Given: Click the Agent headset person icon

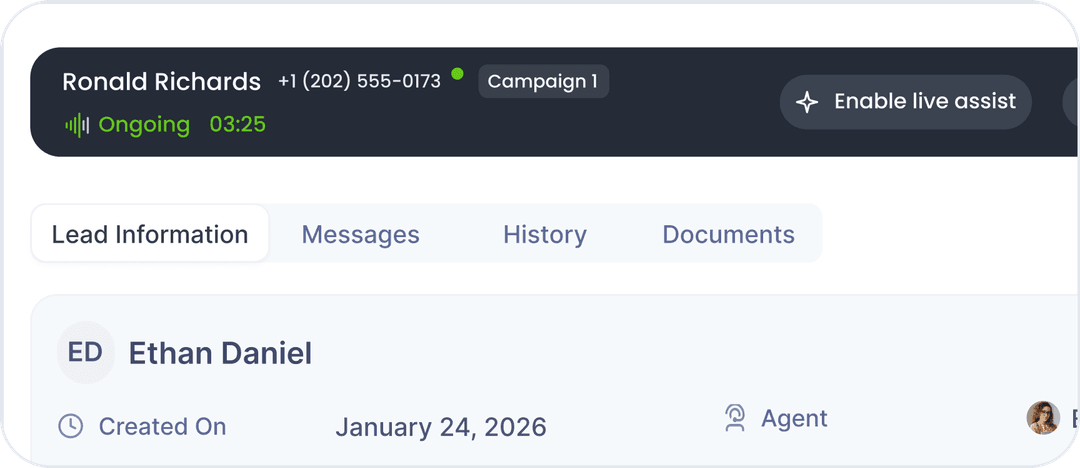Looking at the screenshot, I should 735,418.
